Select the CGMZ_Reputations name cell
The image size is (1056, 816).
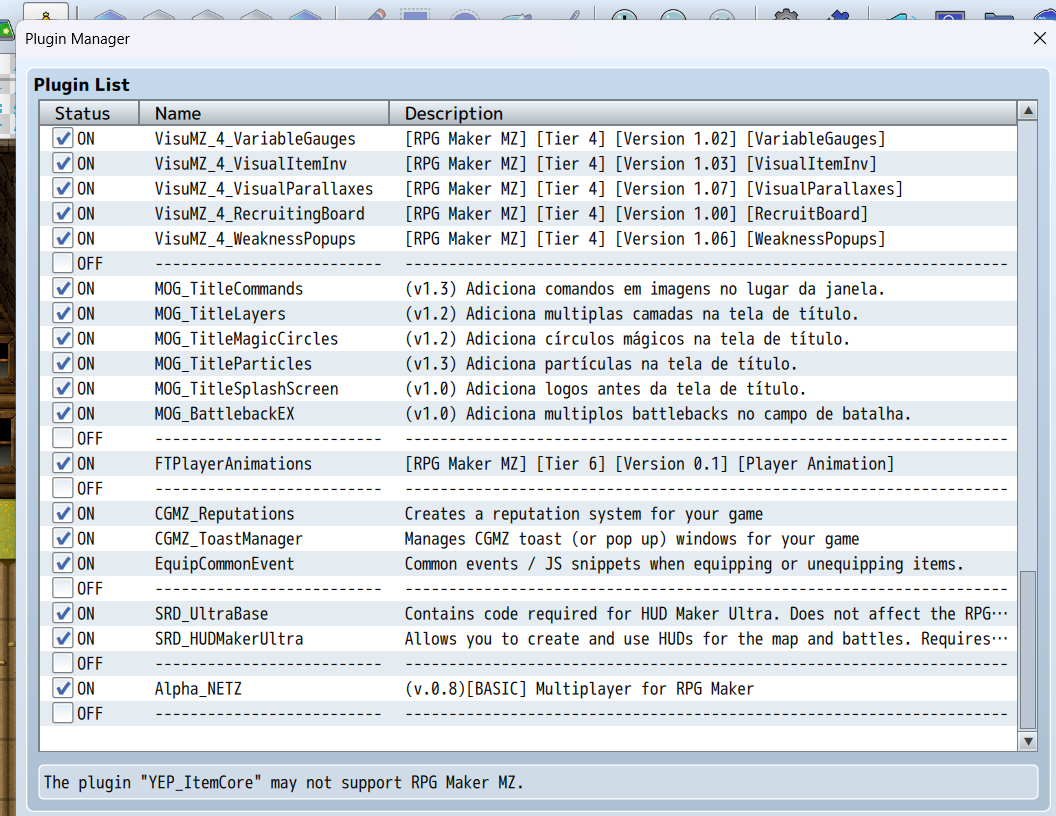click(224, 514)
